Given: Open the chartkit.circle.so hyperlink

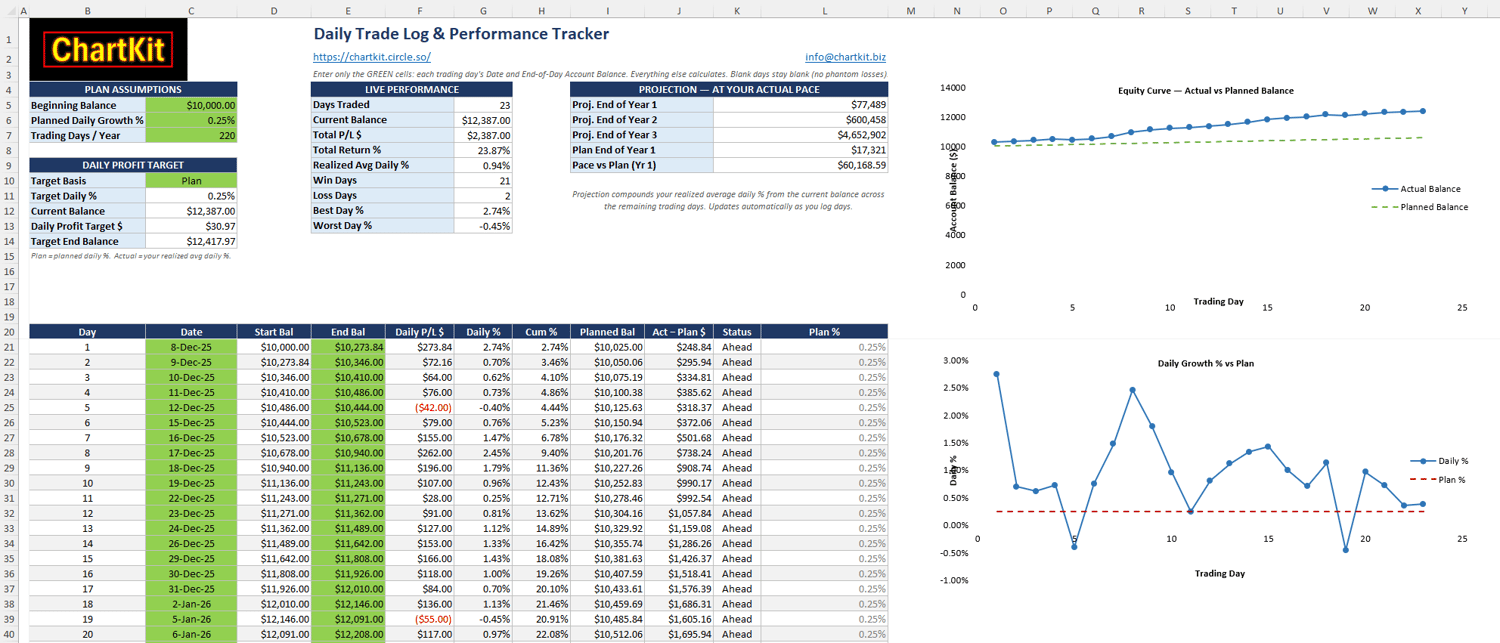Looking at the screenshot, I should (372, 58).
